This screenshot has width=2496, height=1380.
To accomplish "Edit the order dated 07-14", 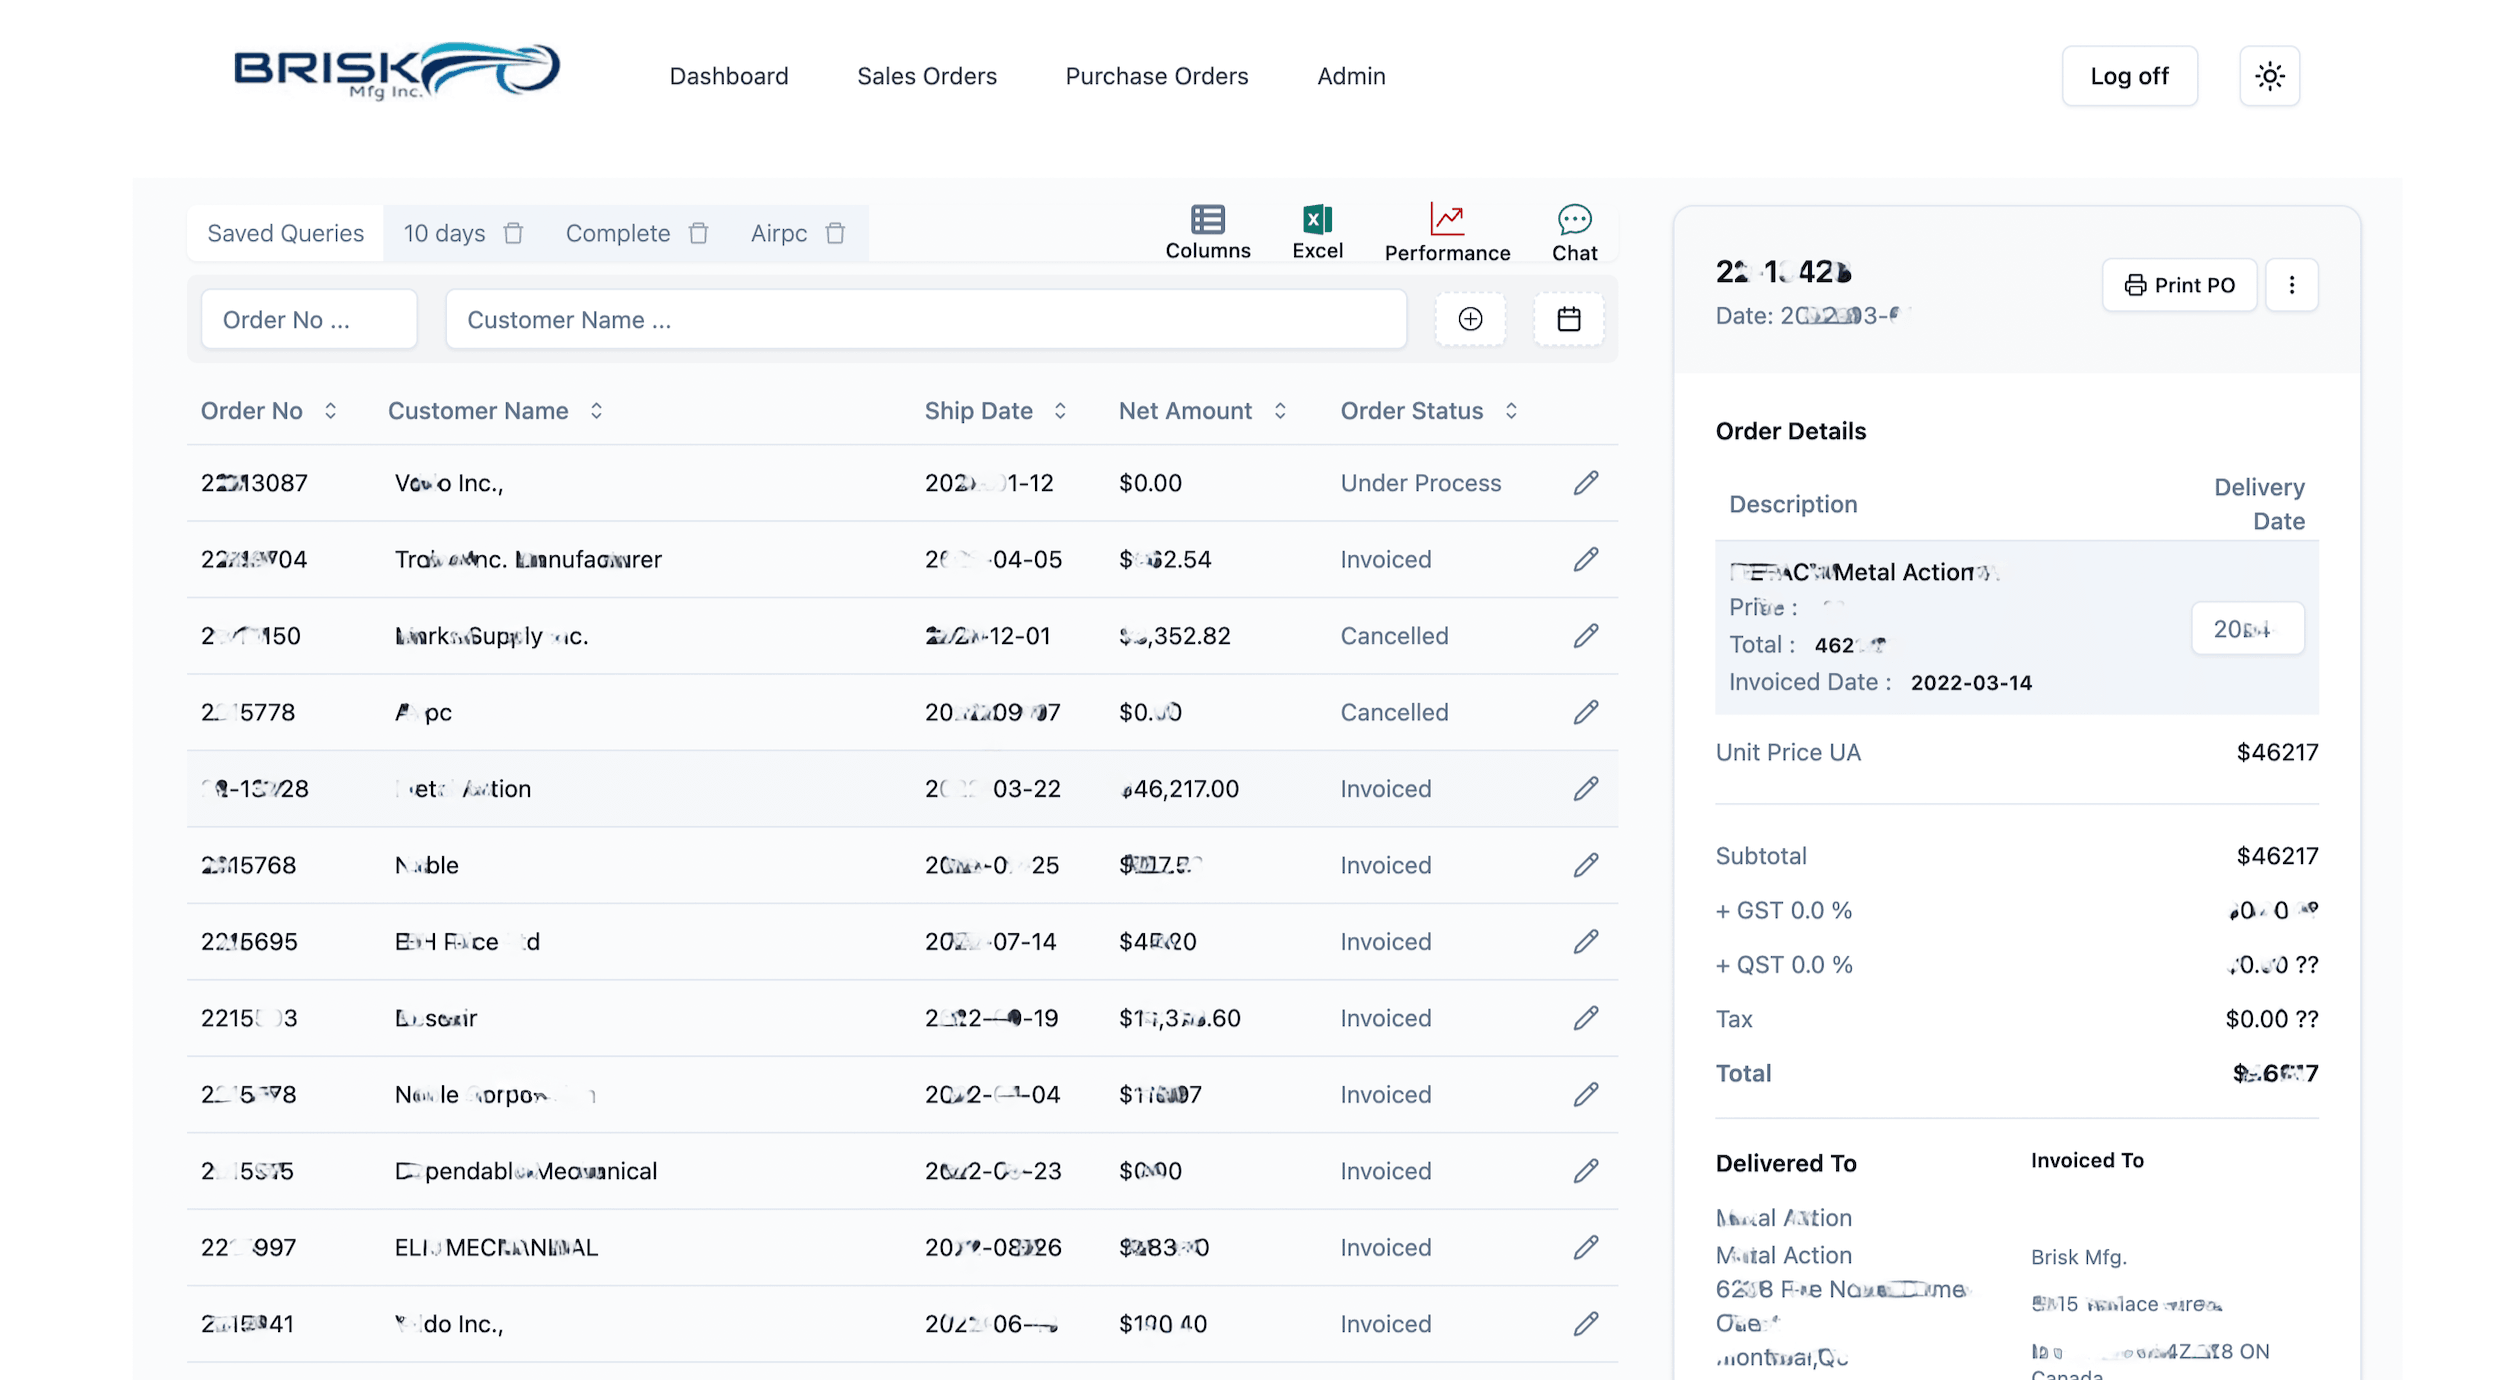I will tap(1585, 942).
